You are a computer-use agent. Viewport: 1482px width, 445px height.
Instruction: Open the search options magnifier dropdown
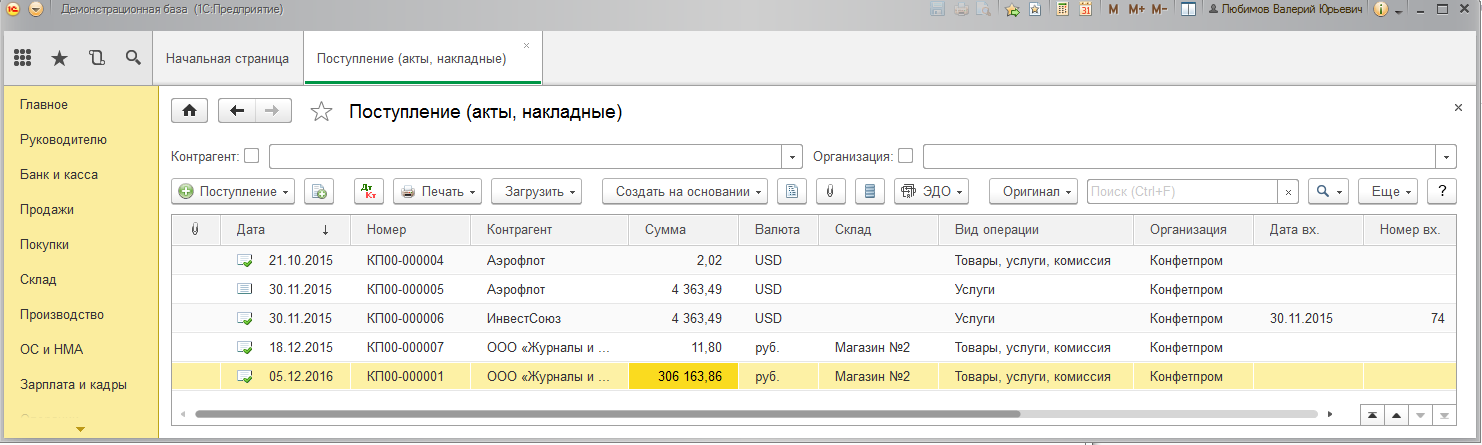click(x=1329, y=191)
